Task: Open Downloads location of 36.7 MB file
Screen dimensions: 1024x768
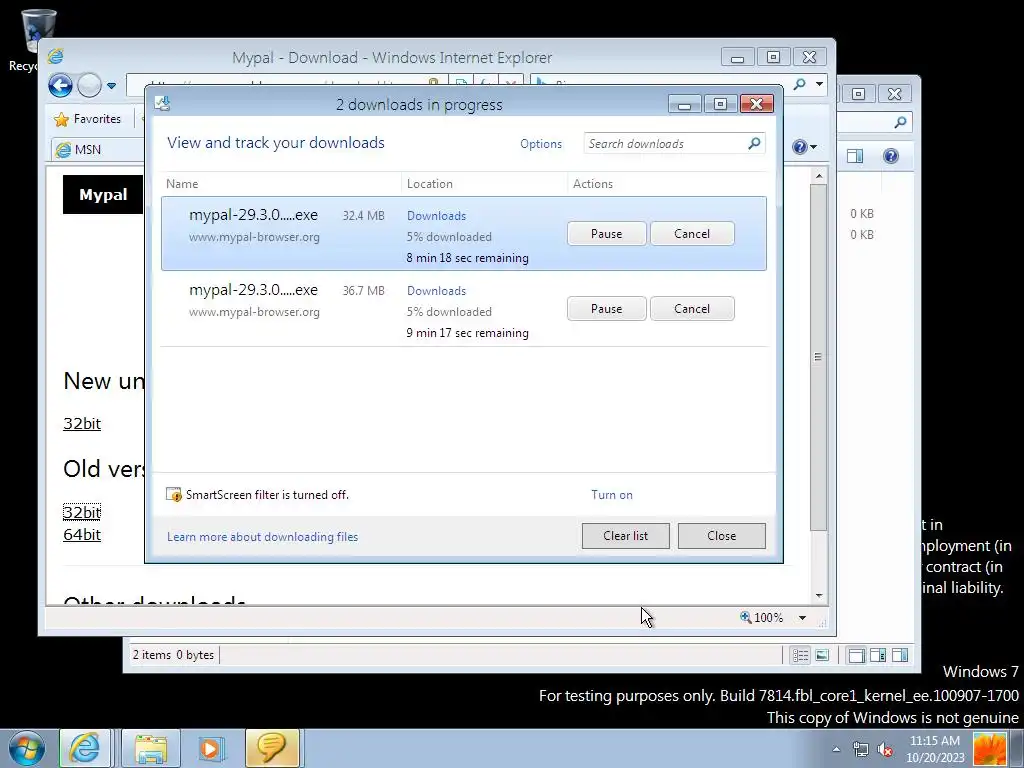Action: (x=436, y=291)
